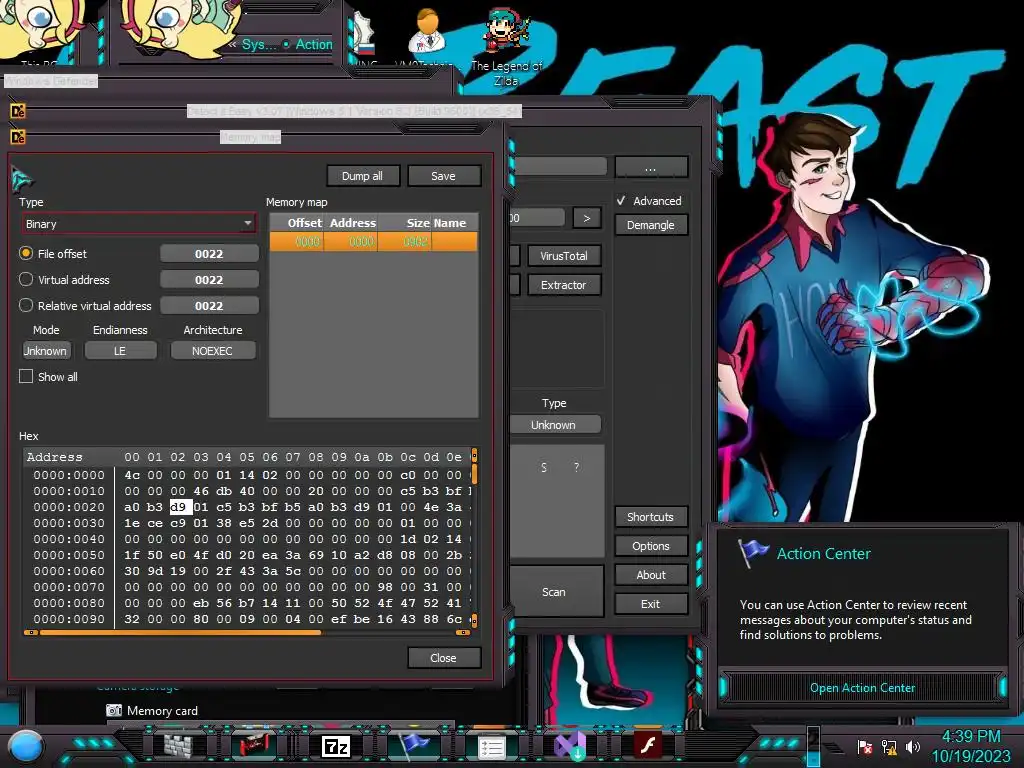Open the red-framed app icon beside 7-Zip
The height and width of the screenshot is (768, 1024).
255,745
